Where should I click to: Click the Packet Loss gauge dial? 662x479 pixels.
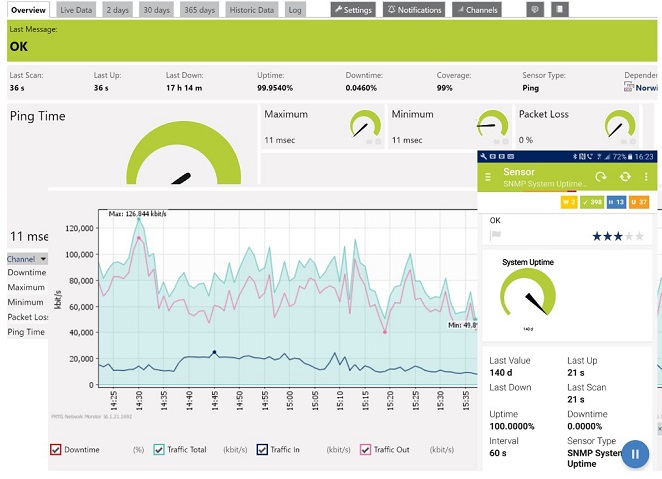pos(620,124)
